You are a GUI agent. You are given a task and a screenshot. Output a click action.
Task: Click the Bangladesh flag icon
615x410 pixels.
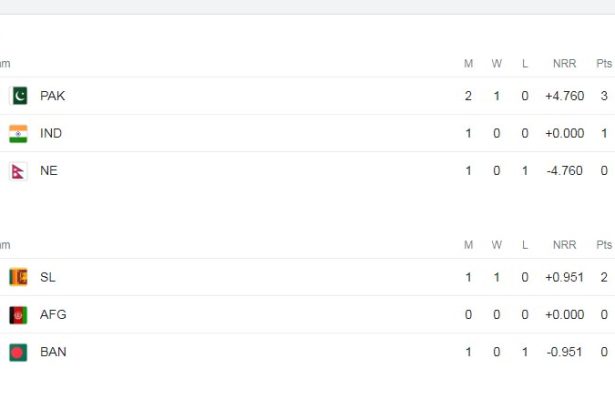pos(18,352)
